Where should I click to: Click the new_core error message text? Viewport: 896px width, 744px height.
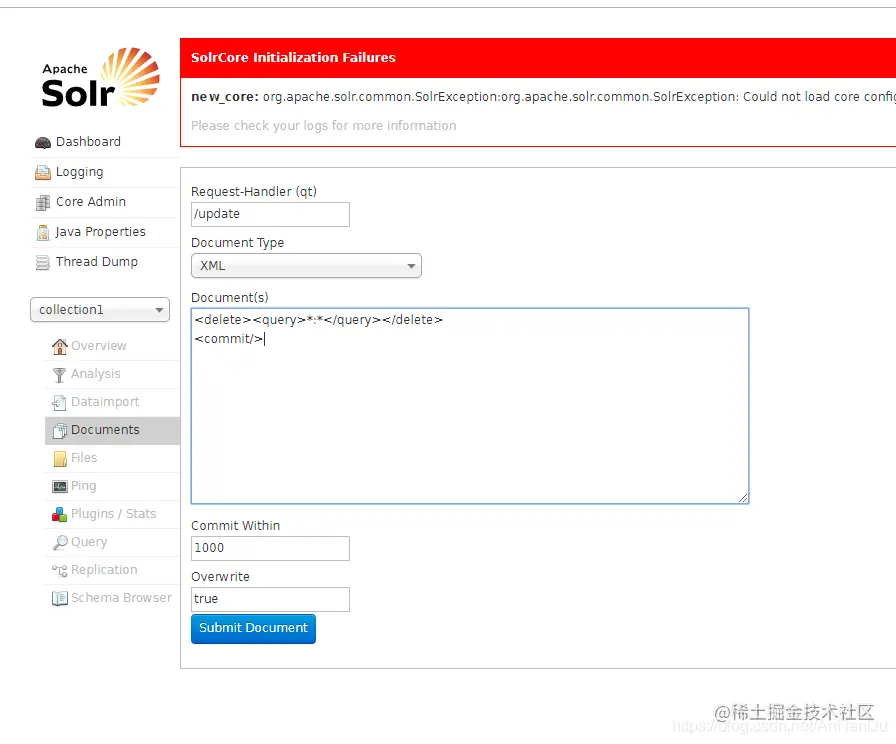[x=543, y=97]
